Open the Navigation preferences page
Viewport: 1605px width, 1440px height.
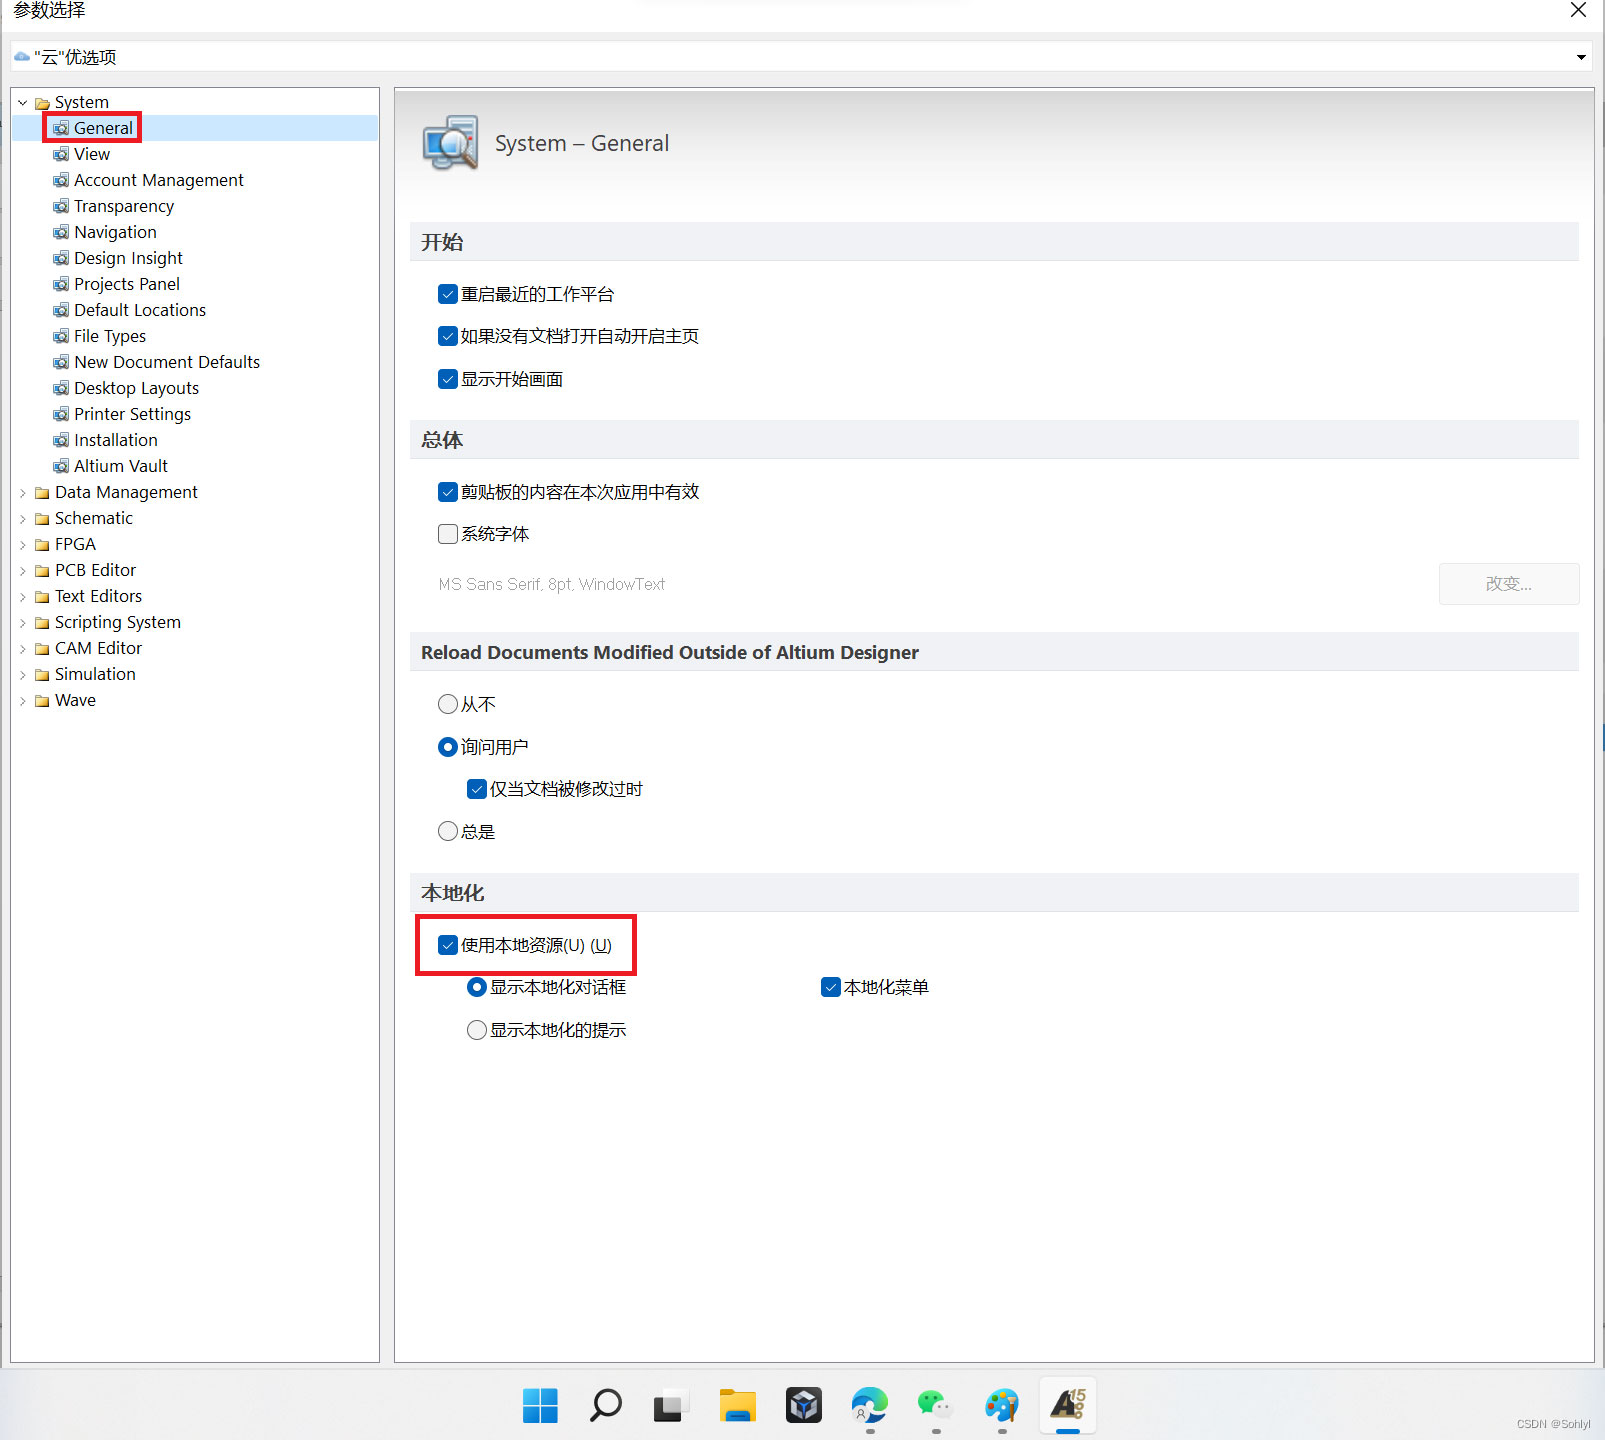115,232
